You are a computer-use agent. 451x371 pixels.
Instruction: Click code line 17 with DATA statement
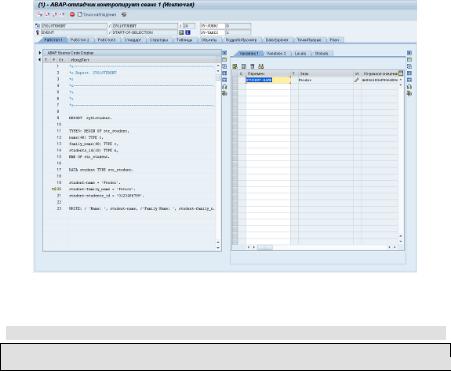101,170
